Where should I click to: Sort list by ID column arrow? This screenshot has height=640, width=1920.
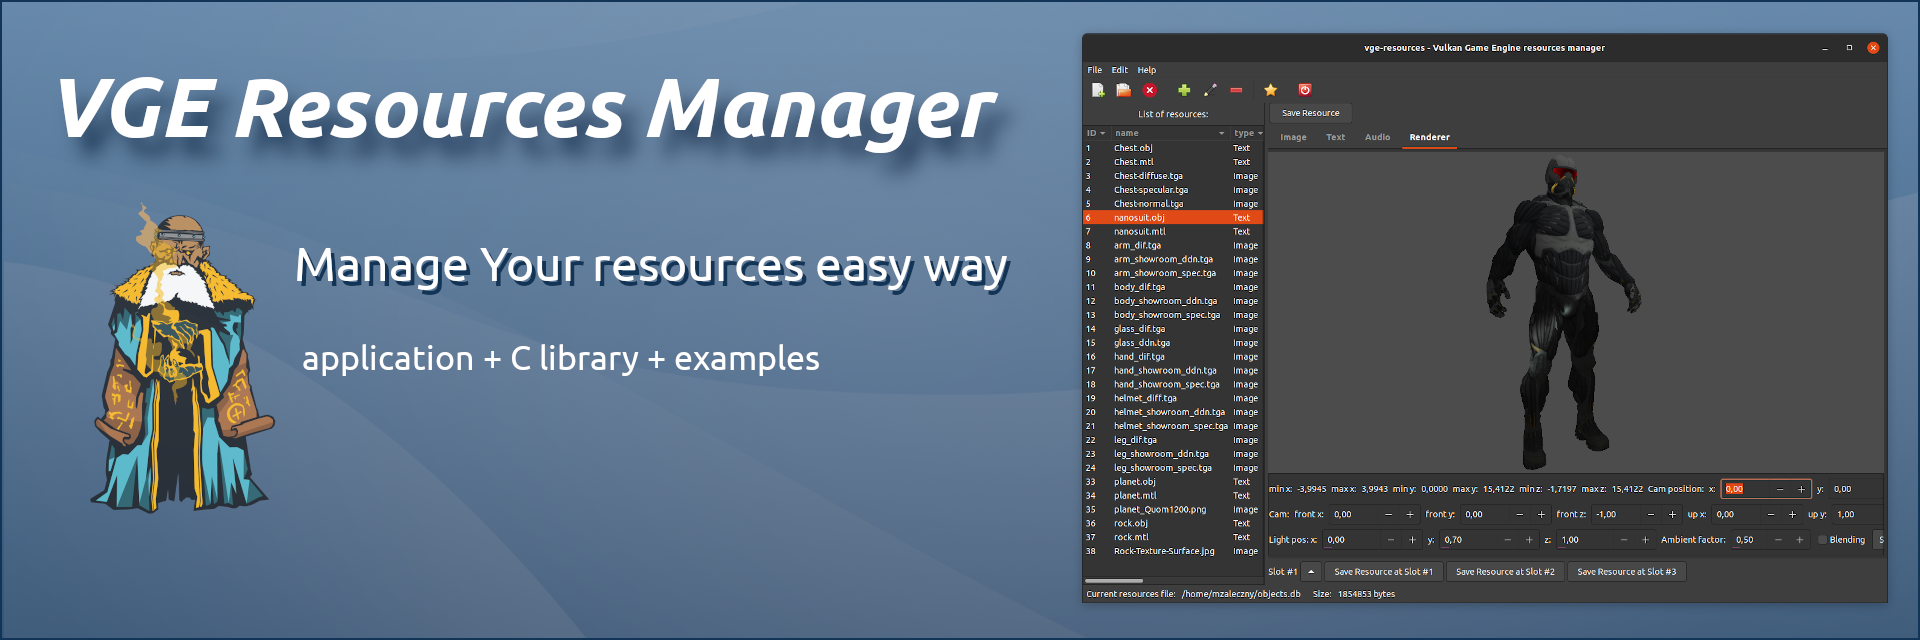1103,133
